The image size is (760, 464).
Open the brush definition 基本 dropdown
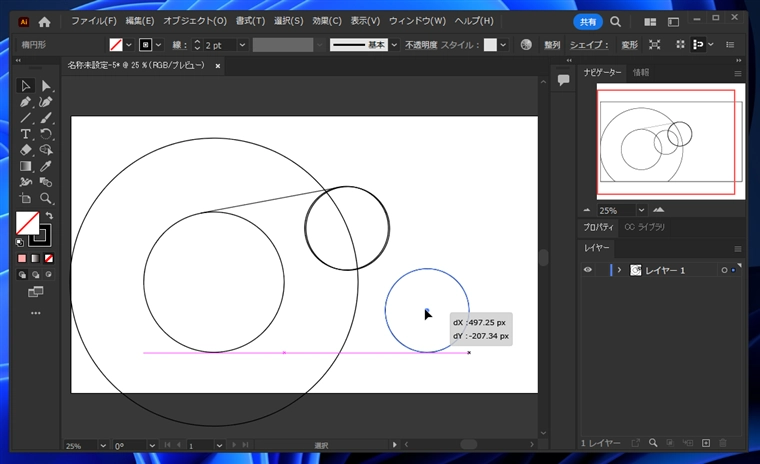(394, 45)
